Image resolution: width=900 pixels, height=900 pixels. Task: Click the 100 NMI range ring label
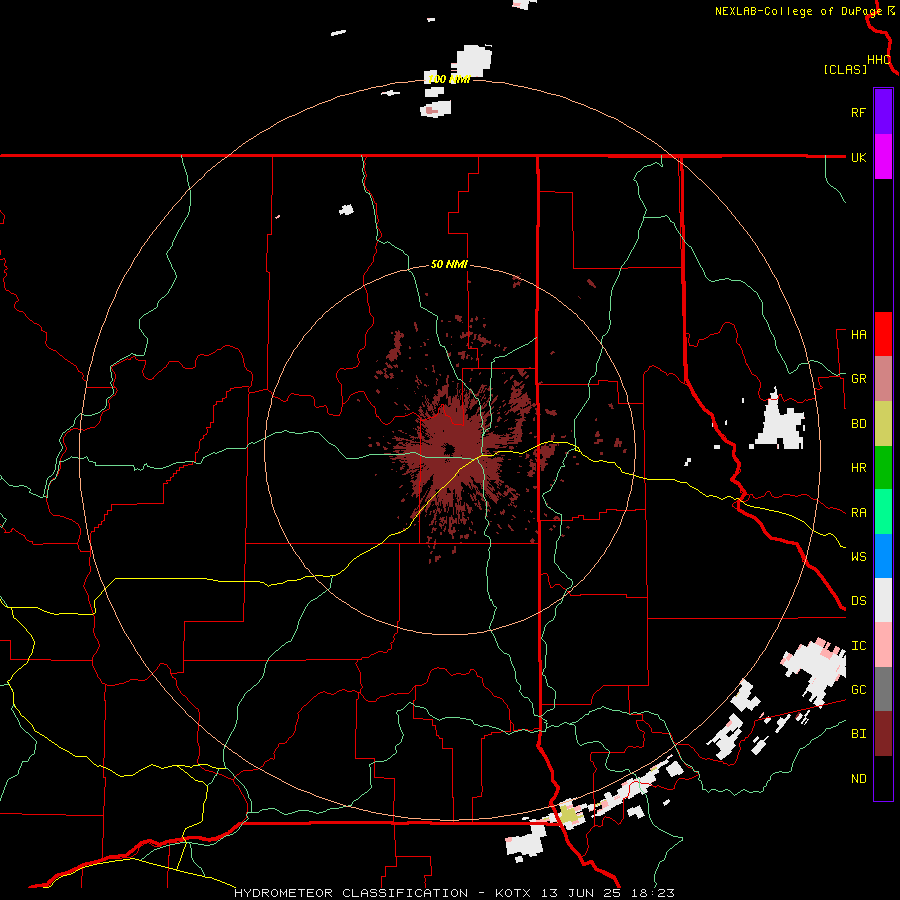coord(449,79)
